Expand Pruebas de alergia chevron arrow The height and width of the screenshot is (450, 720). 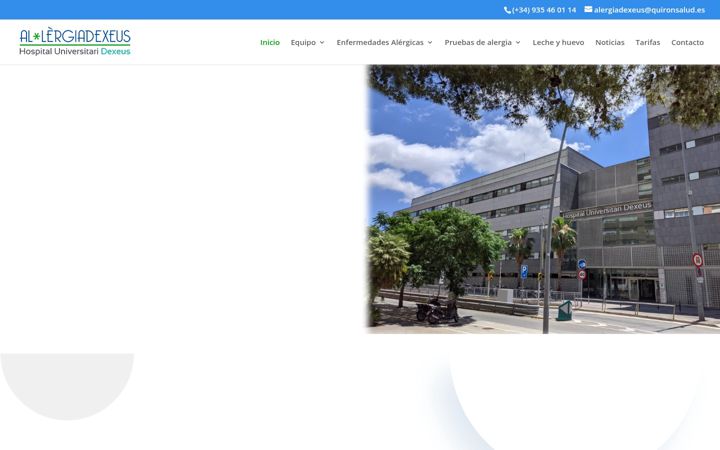(x=518, y=42)
